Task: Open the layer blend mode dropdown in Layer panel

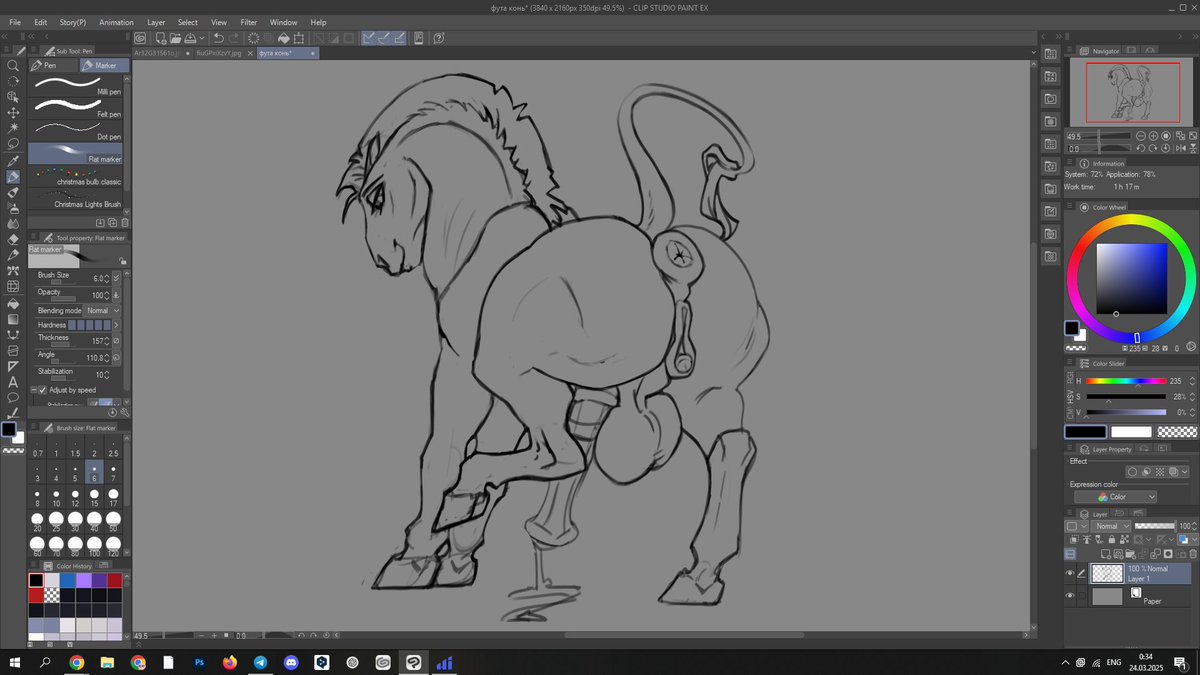Action: coord(1112,525)
